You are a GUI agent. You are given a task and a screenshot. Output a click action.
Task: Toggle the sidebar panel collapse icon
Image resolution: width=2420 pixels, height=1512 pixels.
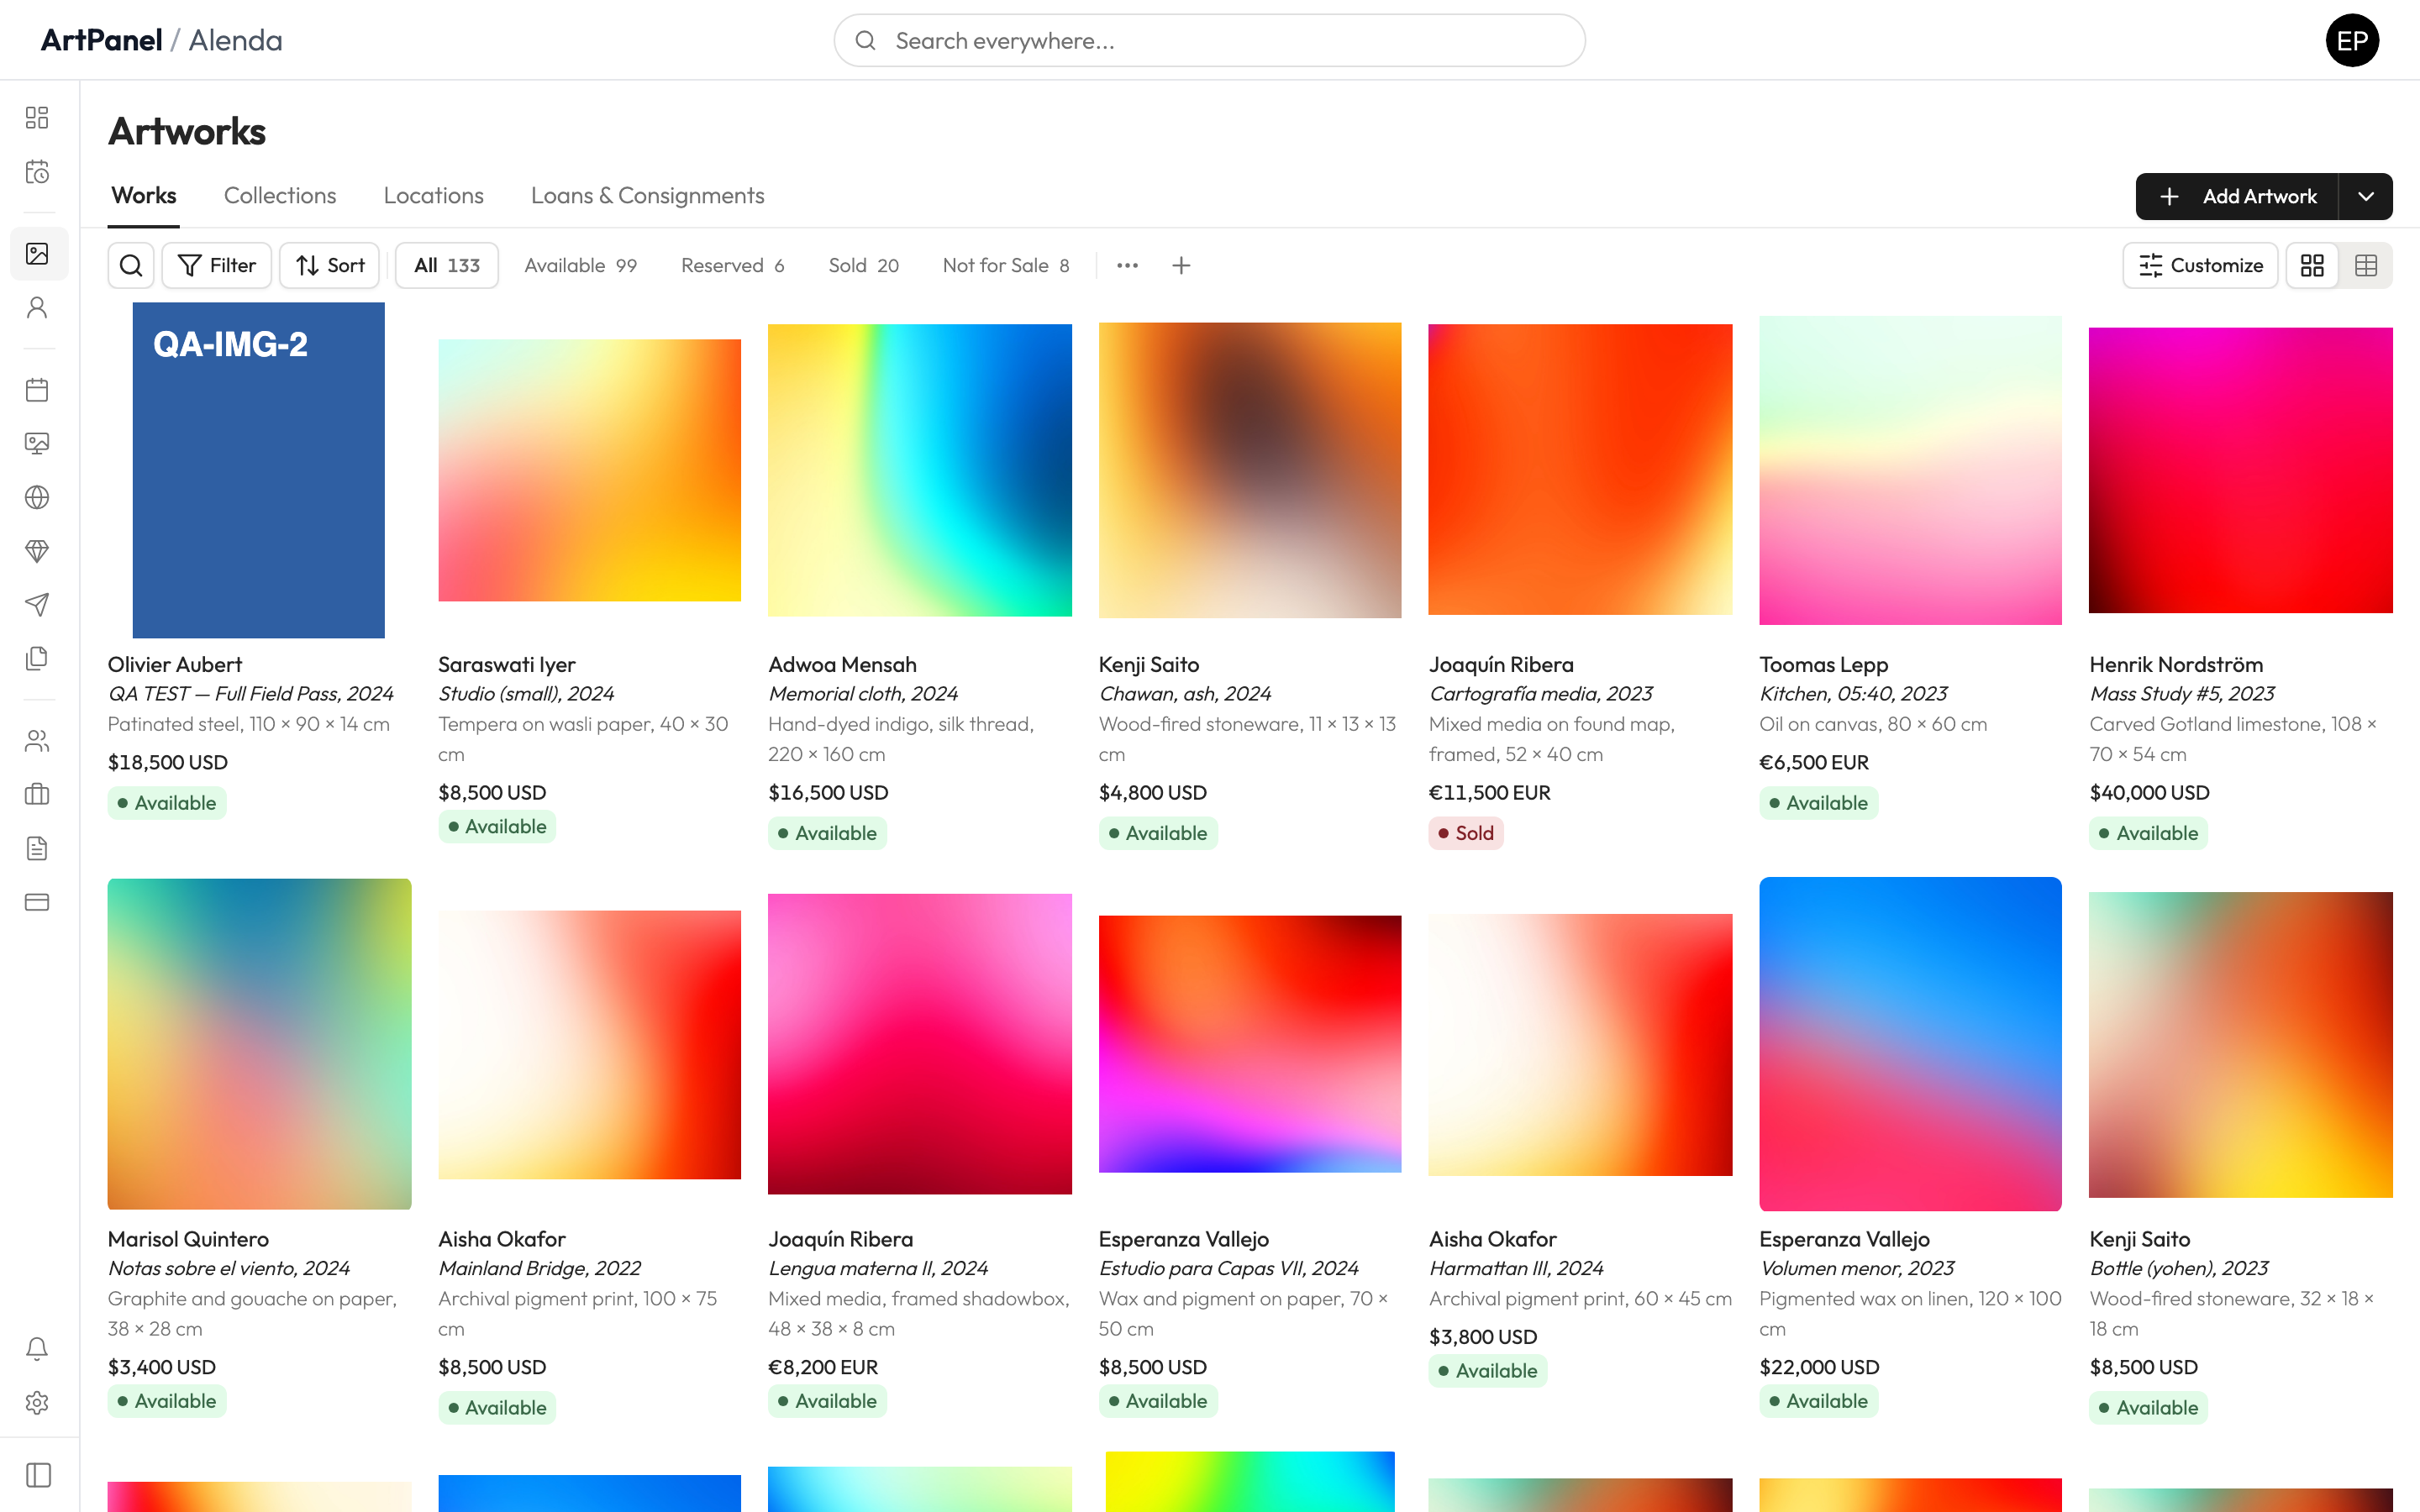pos(38,1475)
